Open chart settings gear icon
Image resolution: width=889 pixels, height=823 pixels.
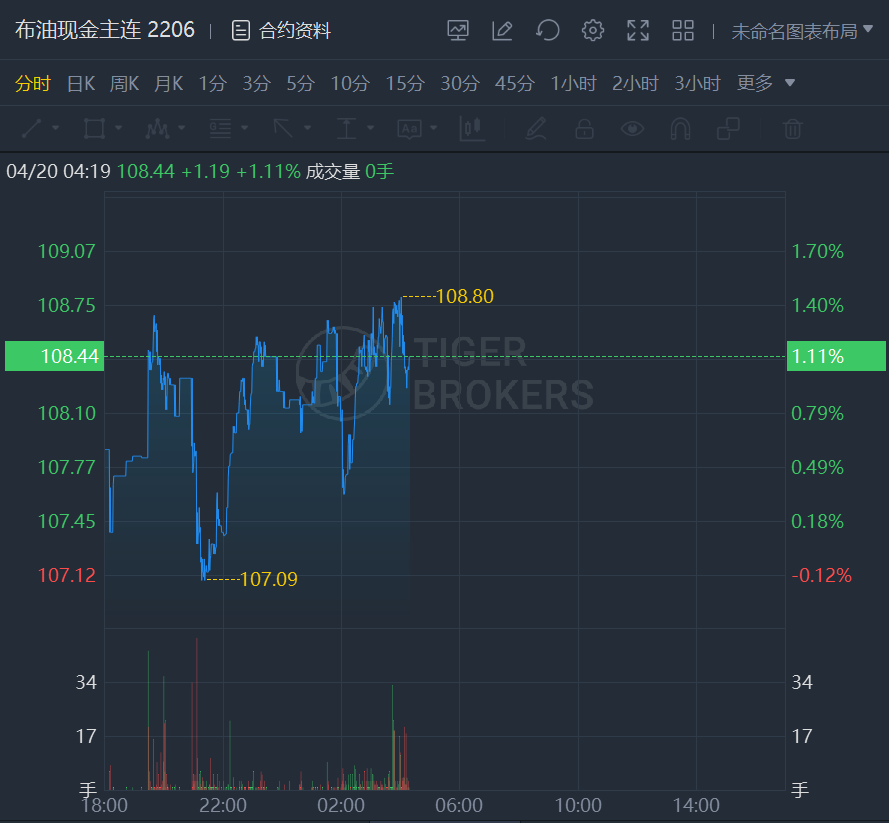593,31
